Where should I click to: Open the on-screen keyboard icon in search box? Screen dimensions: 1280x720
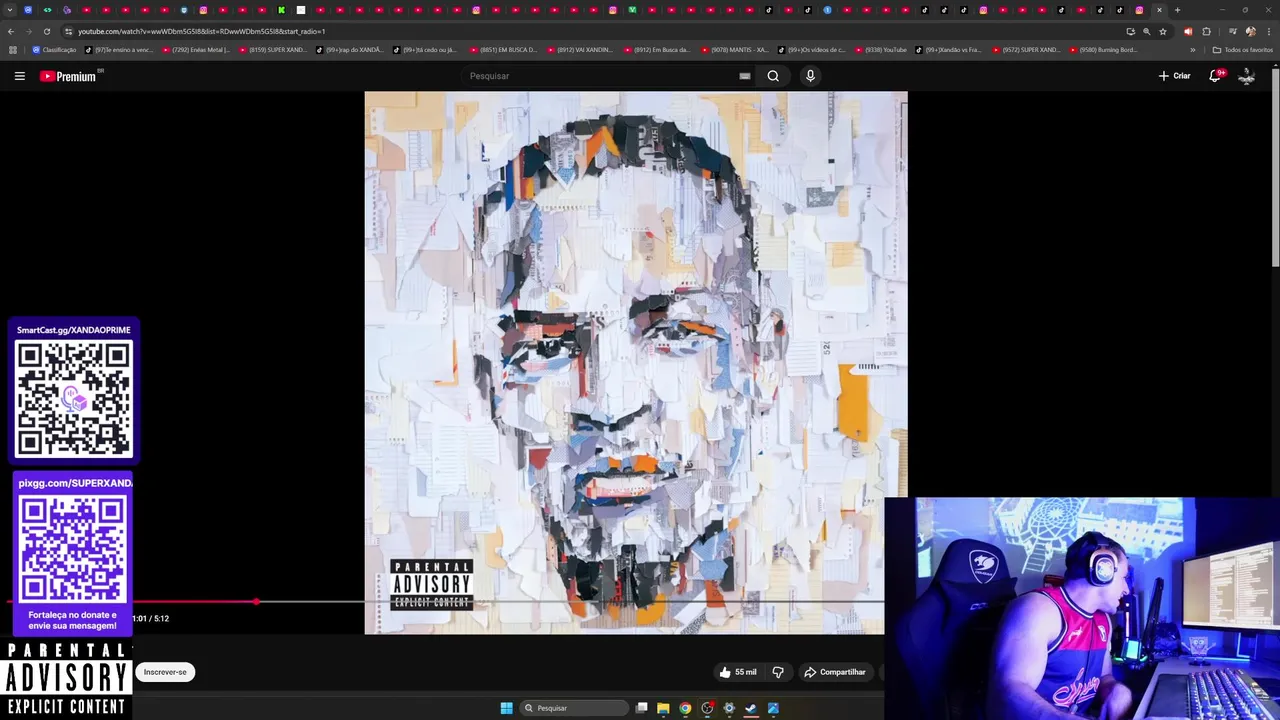744,76
